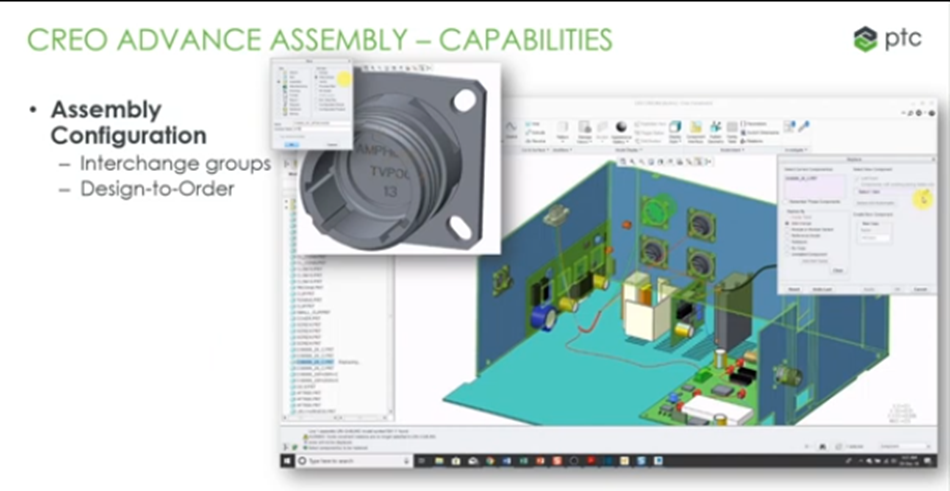This screenshot has width=950, height=491.
Task: Click Repaint on the graphics toolbar
Action: pyautogui.click(x=651, y=162)
